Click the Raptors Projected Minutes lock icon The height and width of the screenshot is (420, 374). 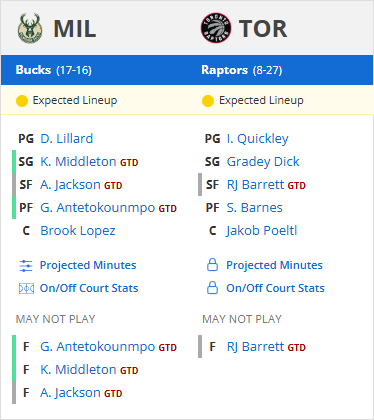click(212, 265)
